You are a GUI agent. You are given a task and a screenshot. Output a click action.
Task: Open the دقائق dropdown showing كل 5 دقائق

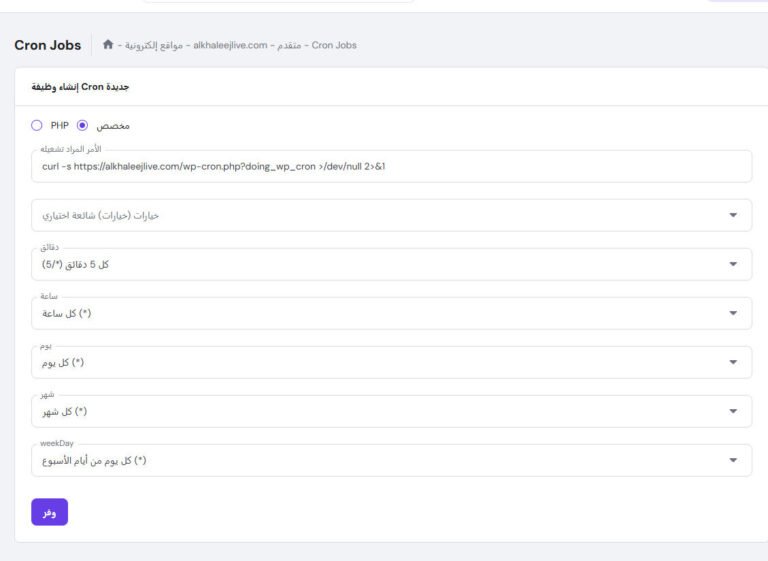pyautogui.click(x=390, y=264)
